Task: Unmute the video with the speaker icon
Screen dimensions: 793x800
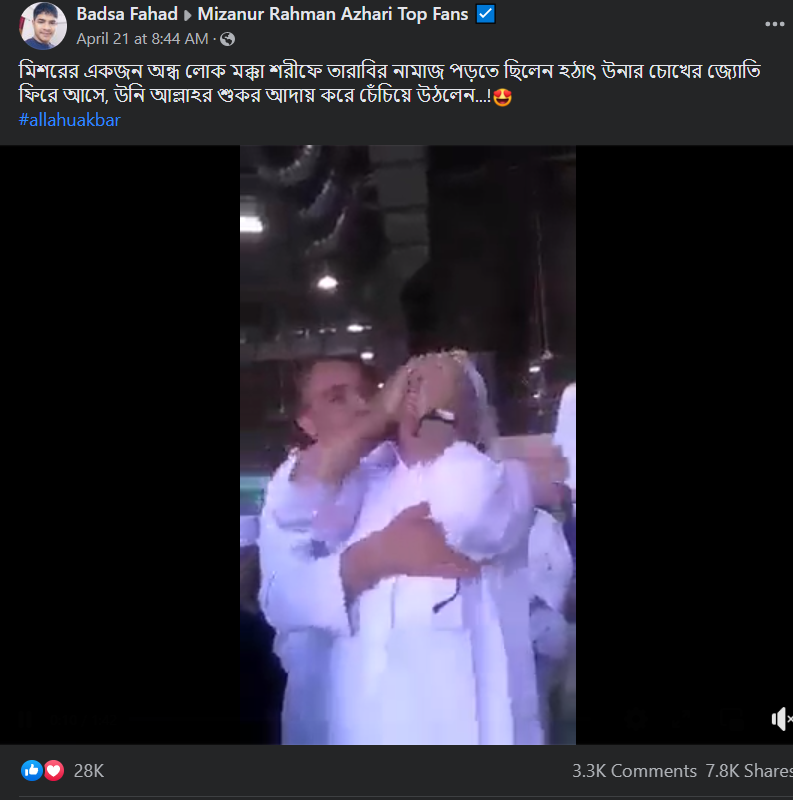Action: (782, 719)
